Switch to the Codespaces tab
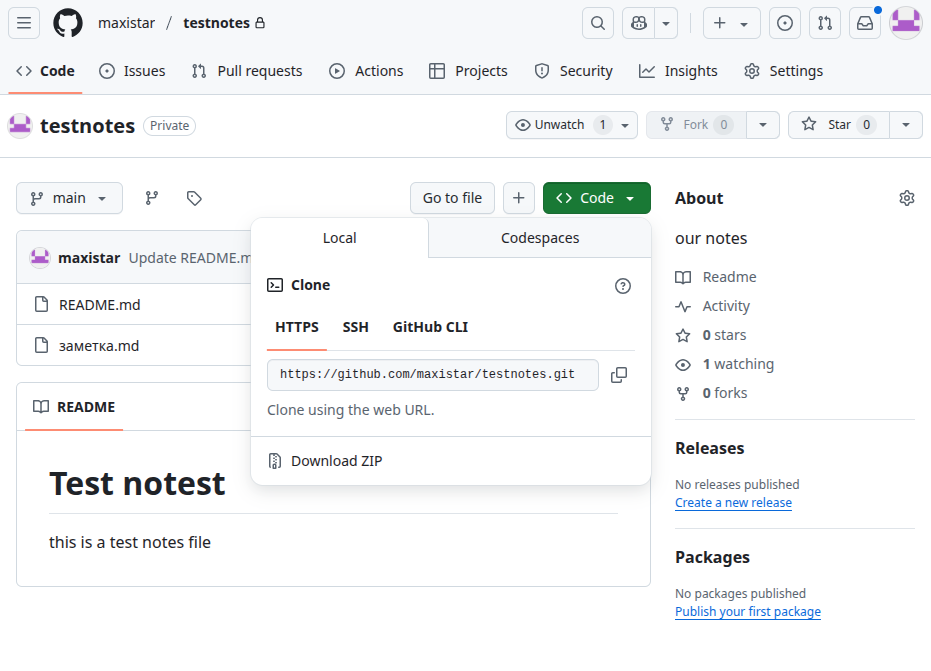Viewport: 931px width, 671px height. pyautogui.click(x=540, y=238)
